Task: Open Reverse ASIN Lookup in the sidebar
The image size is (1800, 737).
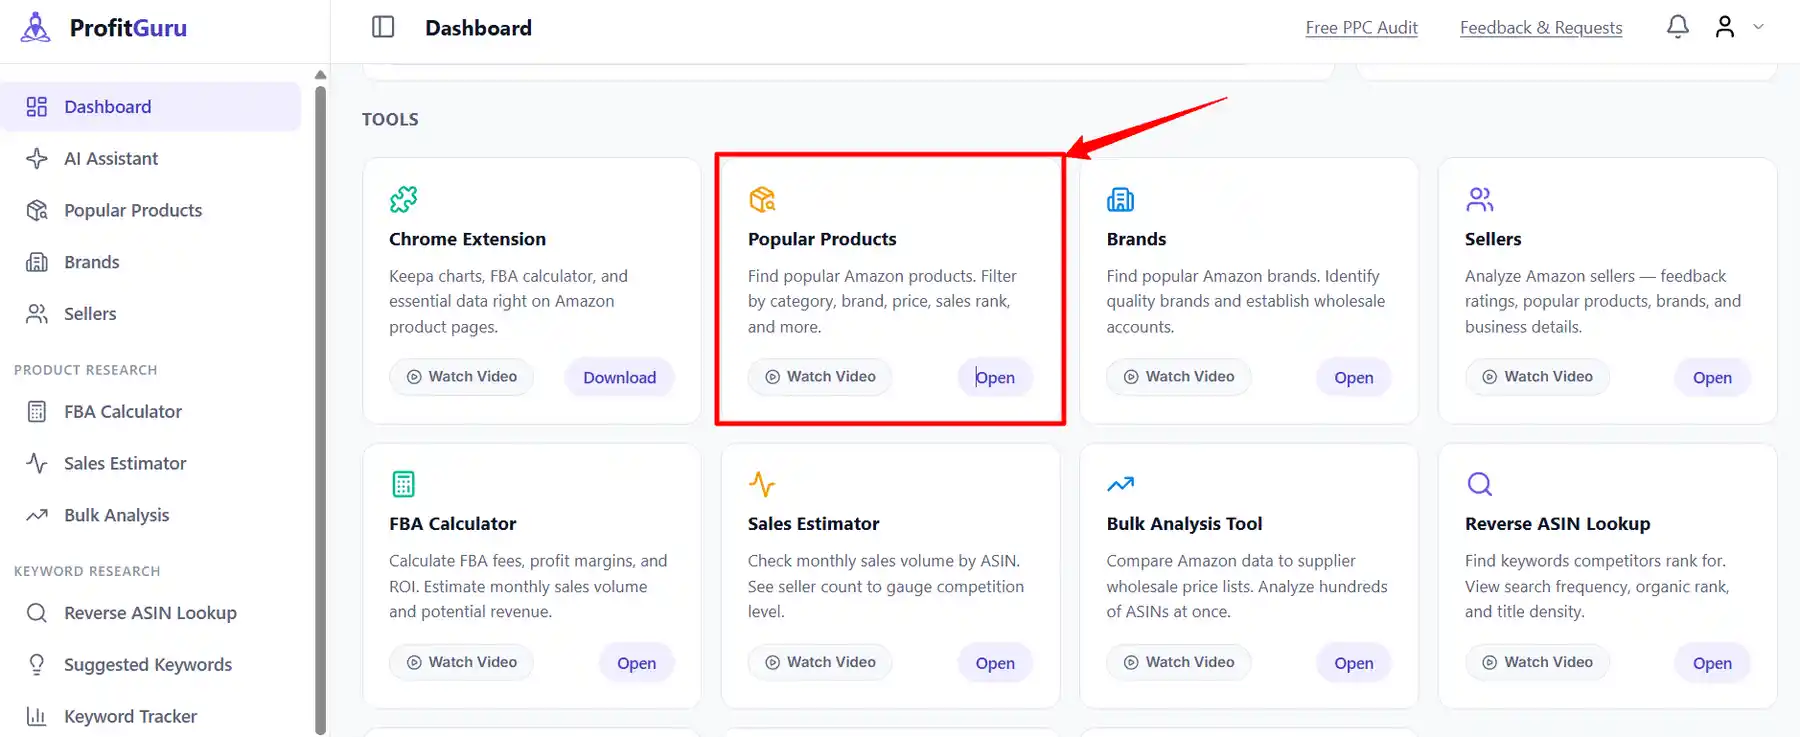Action: 151,613
